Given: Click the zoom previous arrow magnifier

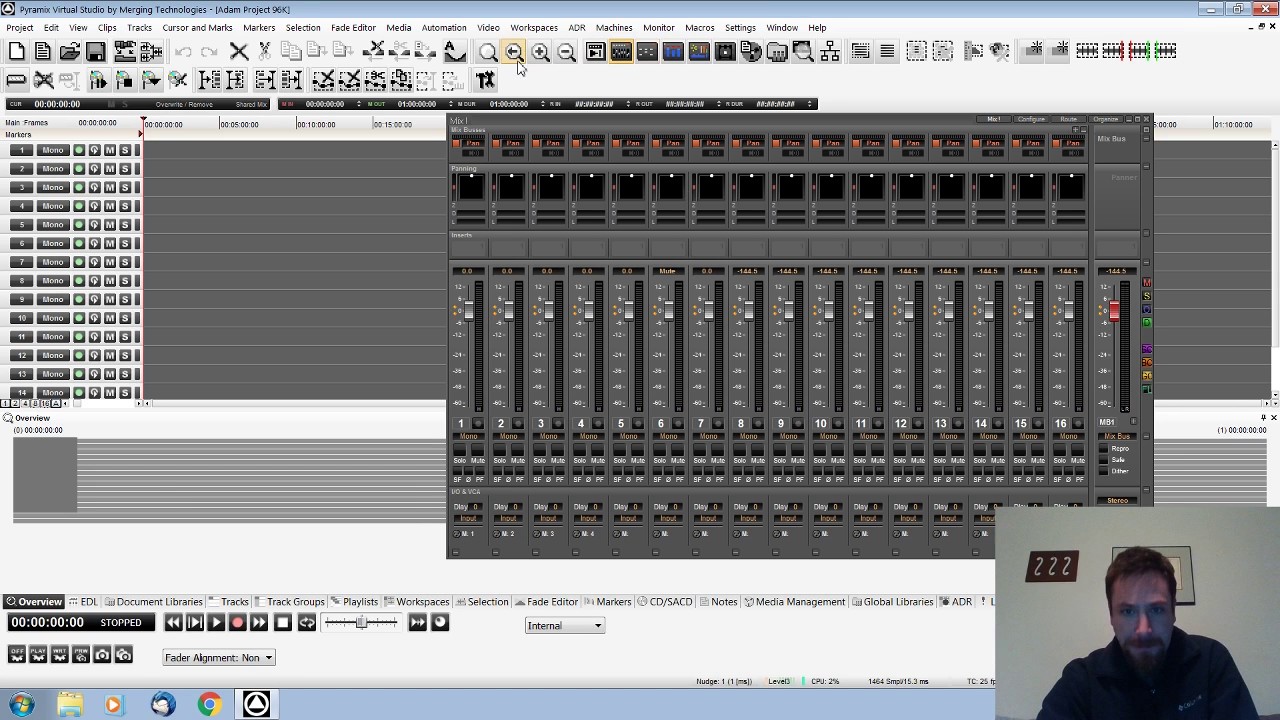Looking at the screenshot, I should click(513, 52).
